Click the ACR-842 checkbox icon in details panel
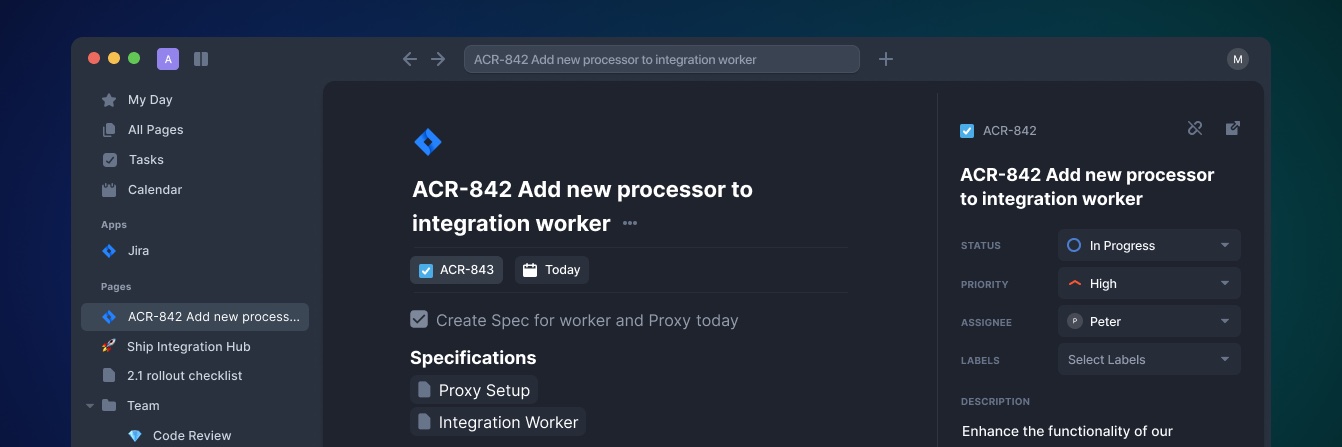This screenshot has width=1342, height=447. tap(967, 131)
